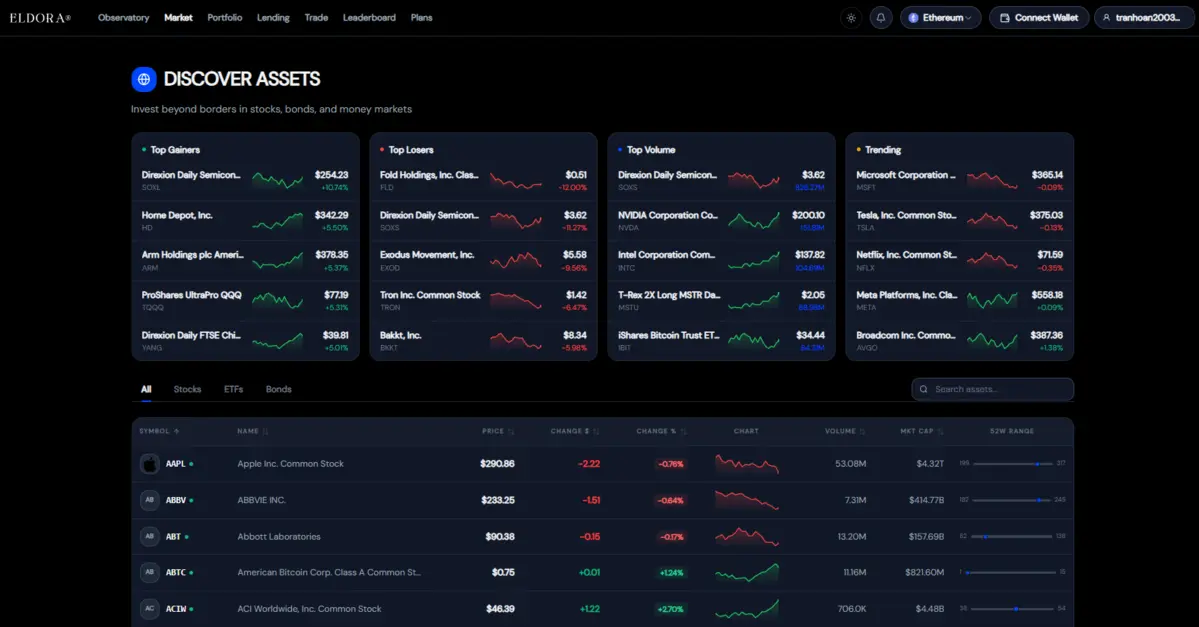Sort table by Volume column

(x=845, y=431)
